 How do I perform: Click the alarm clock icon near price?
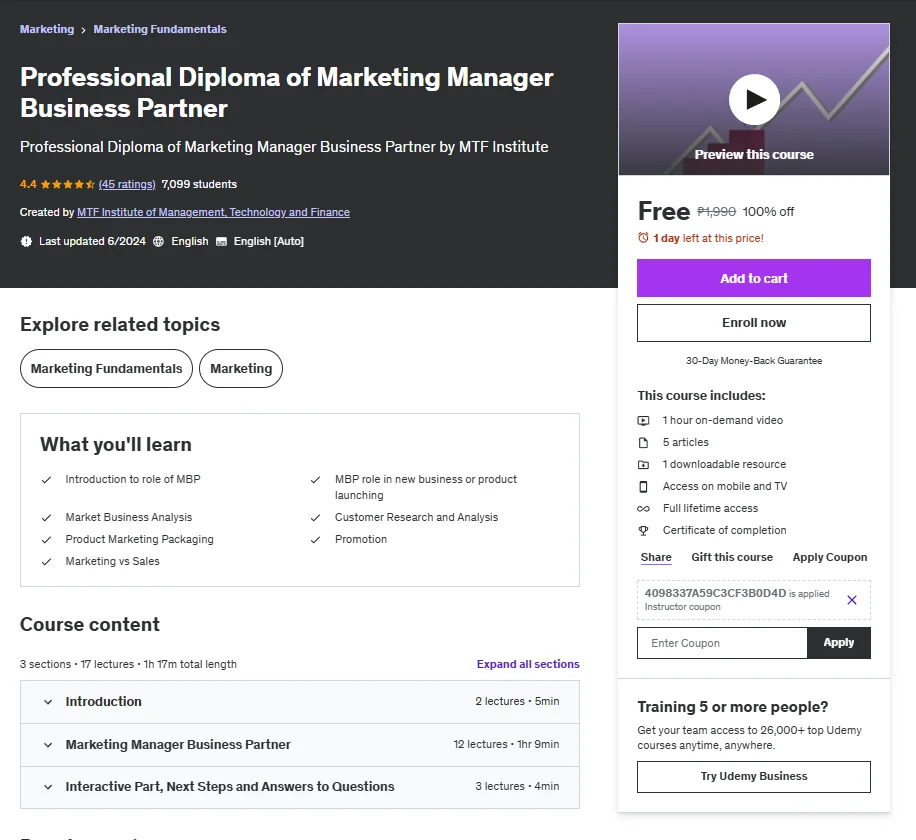pyautogui.click(x=643, y=238)
